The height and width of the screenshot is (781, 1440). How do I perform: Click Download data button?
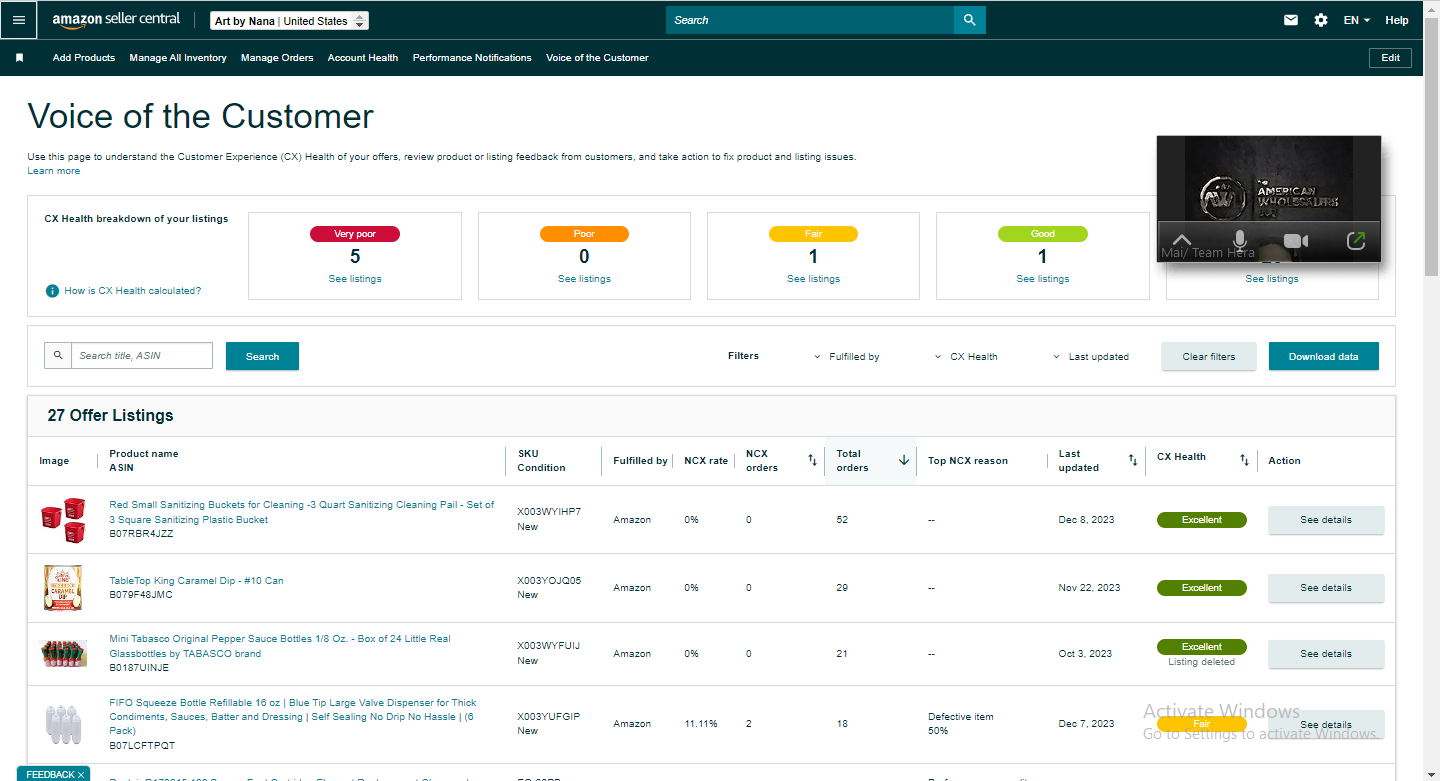(1323, 356)
